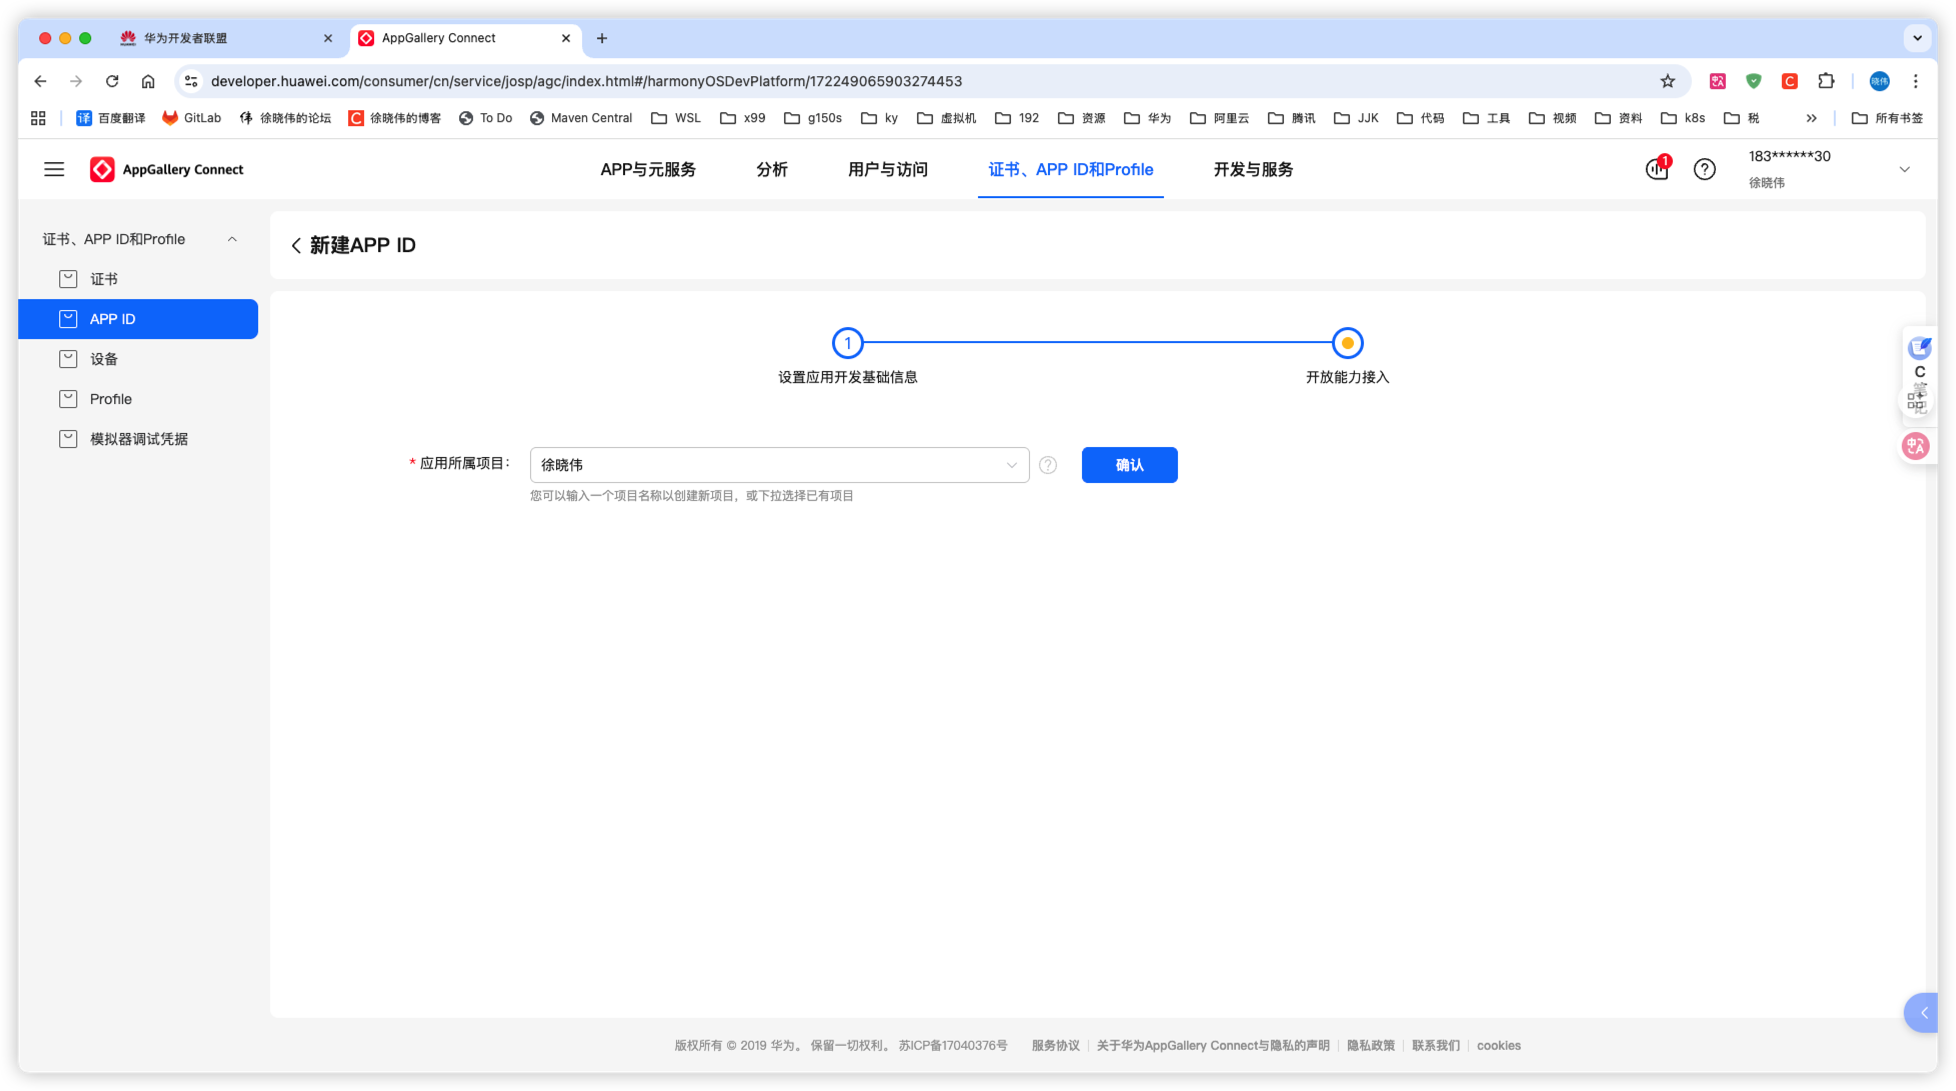Image resolution: width=1956 pixels, height=1091 pixels.
Task: Open the 应用所属项目 dropdown
Action: click(x=779, y=465)
